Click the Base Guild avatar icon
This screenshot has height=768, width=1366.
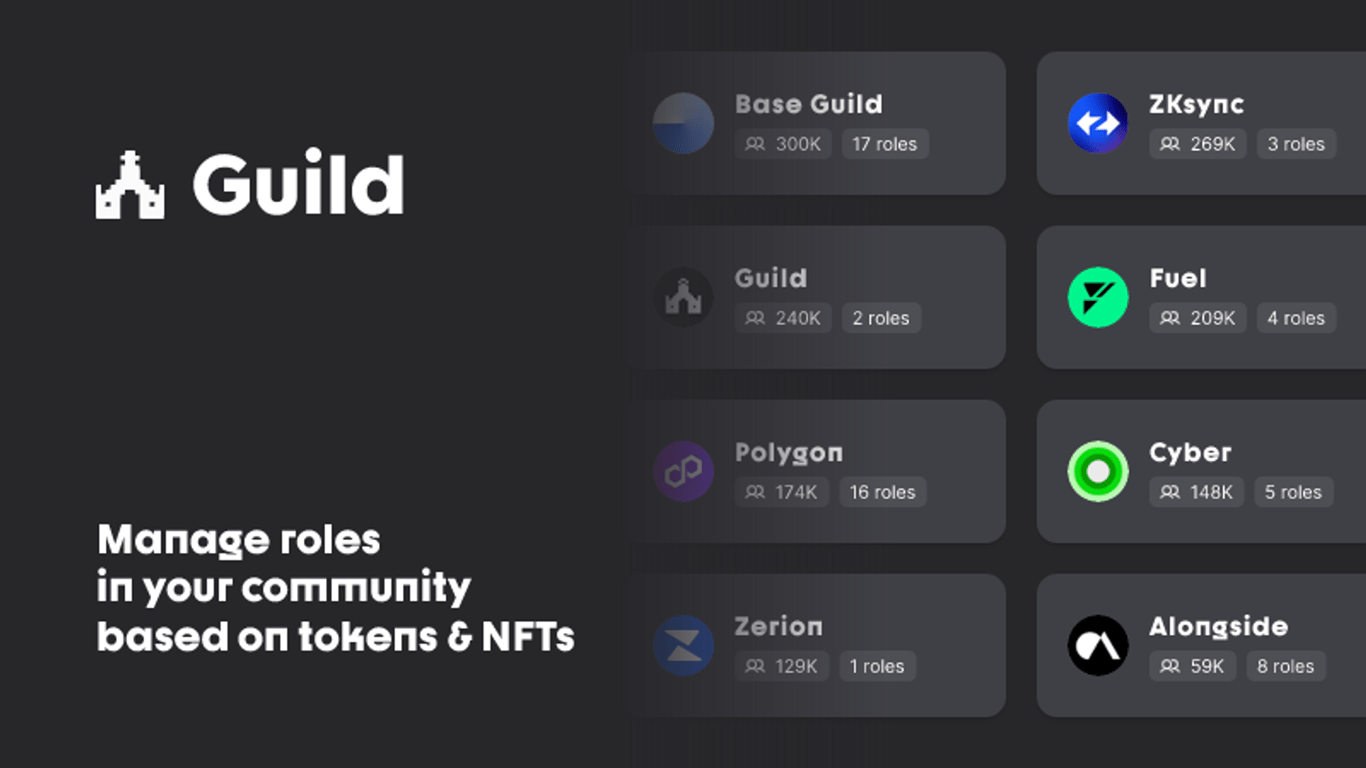683,123
